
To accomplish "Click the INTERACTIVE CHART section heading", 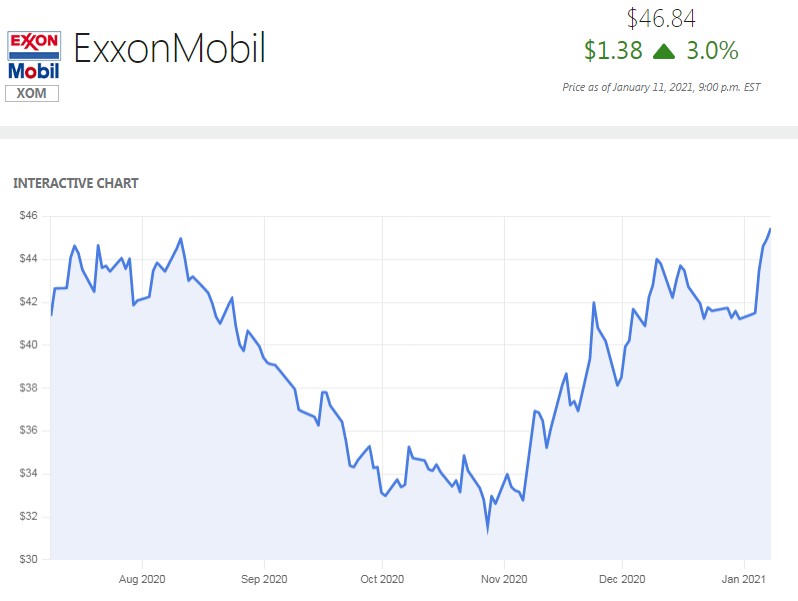I will (76, 183).
